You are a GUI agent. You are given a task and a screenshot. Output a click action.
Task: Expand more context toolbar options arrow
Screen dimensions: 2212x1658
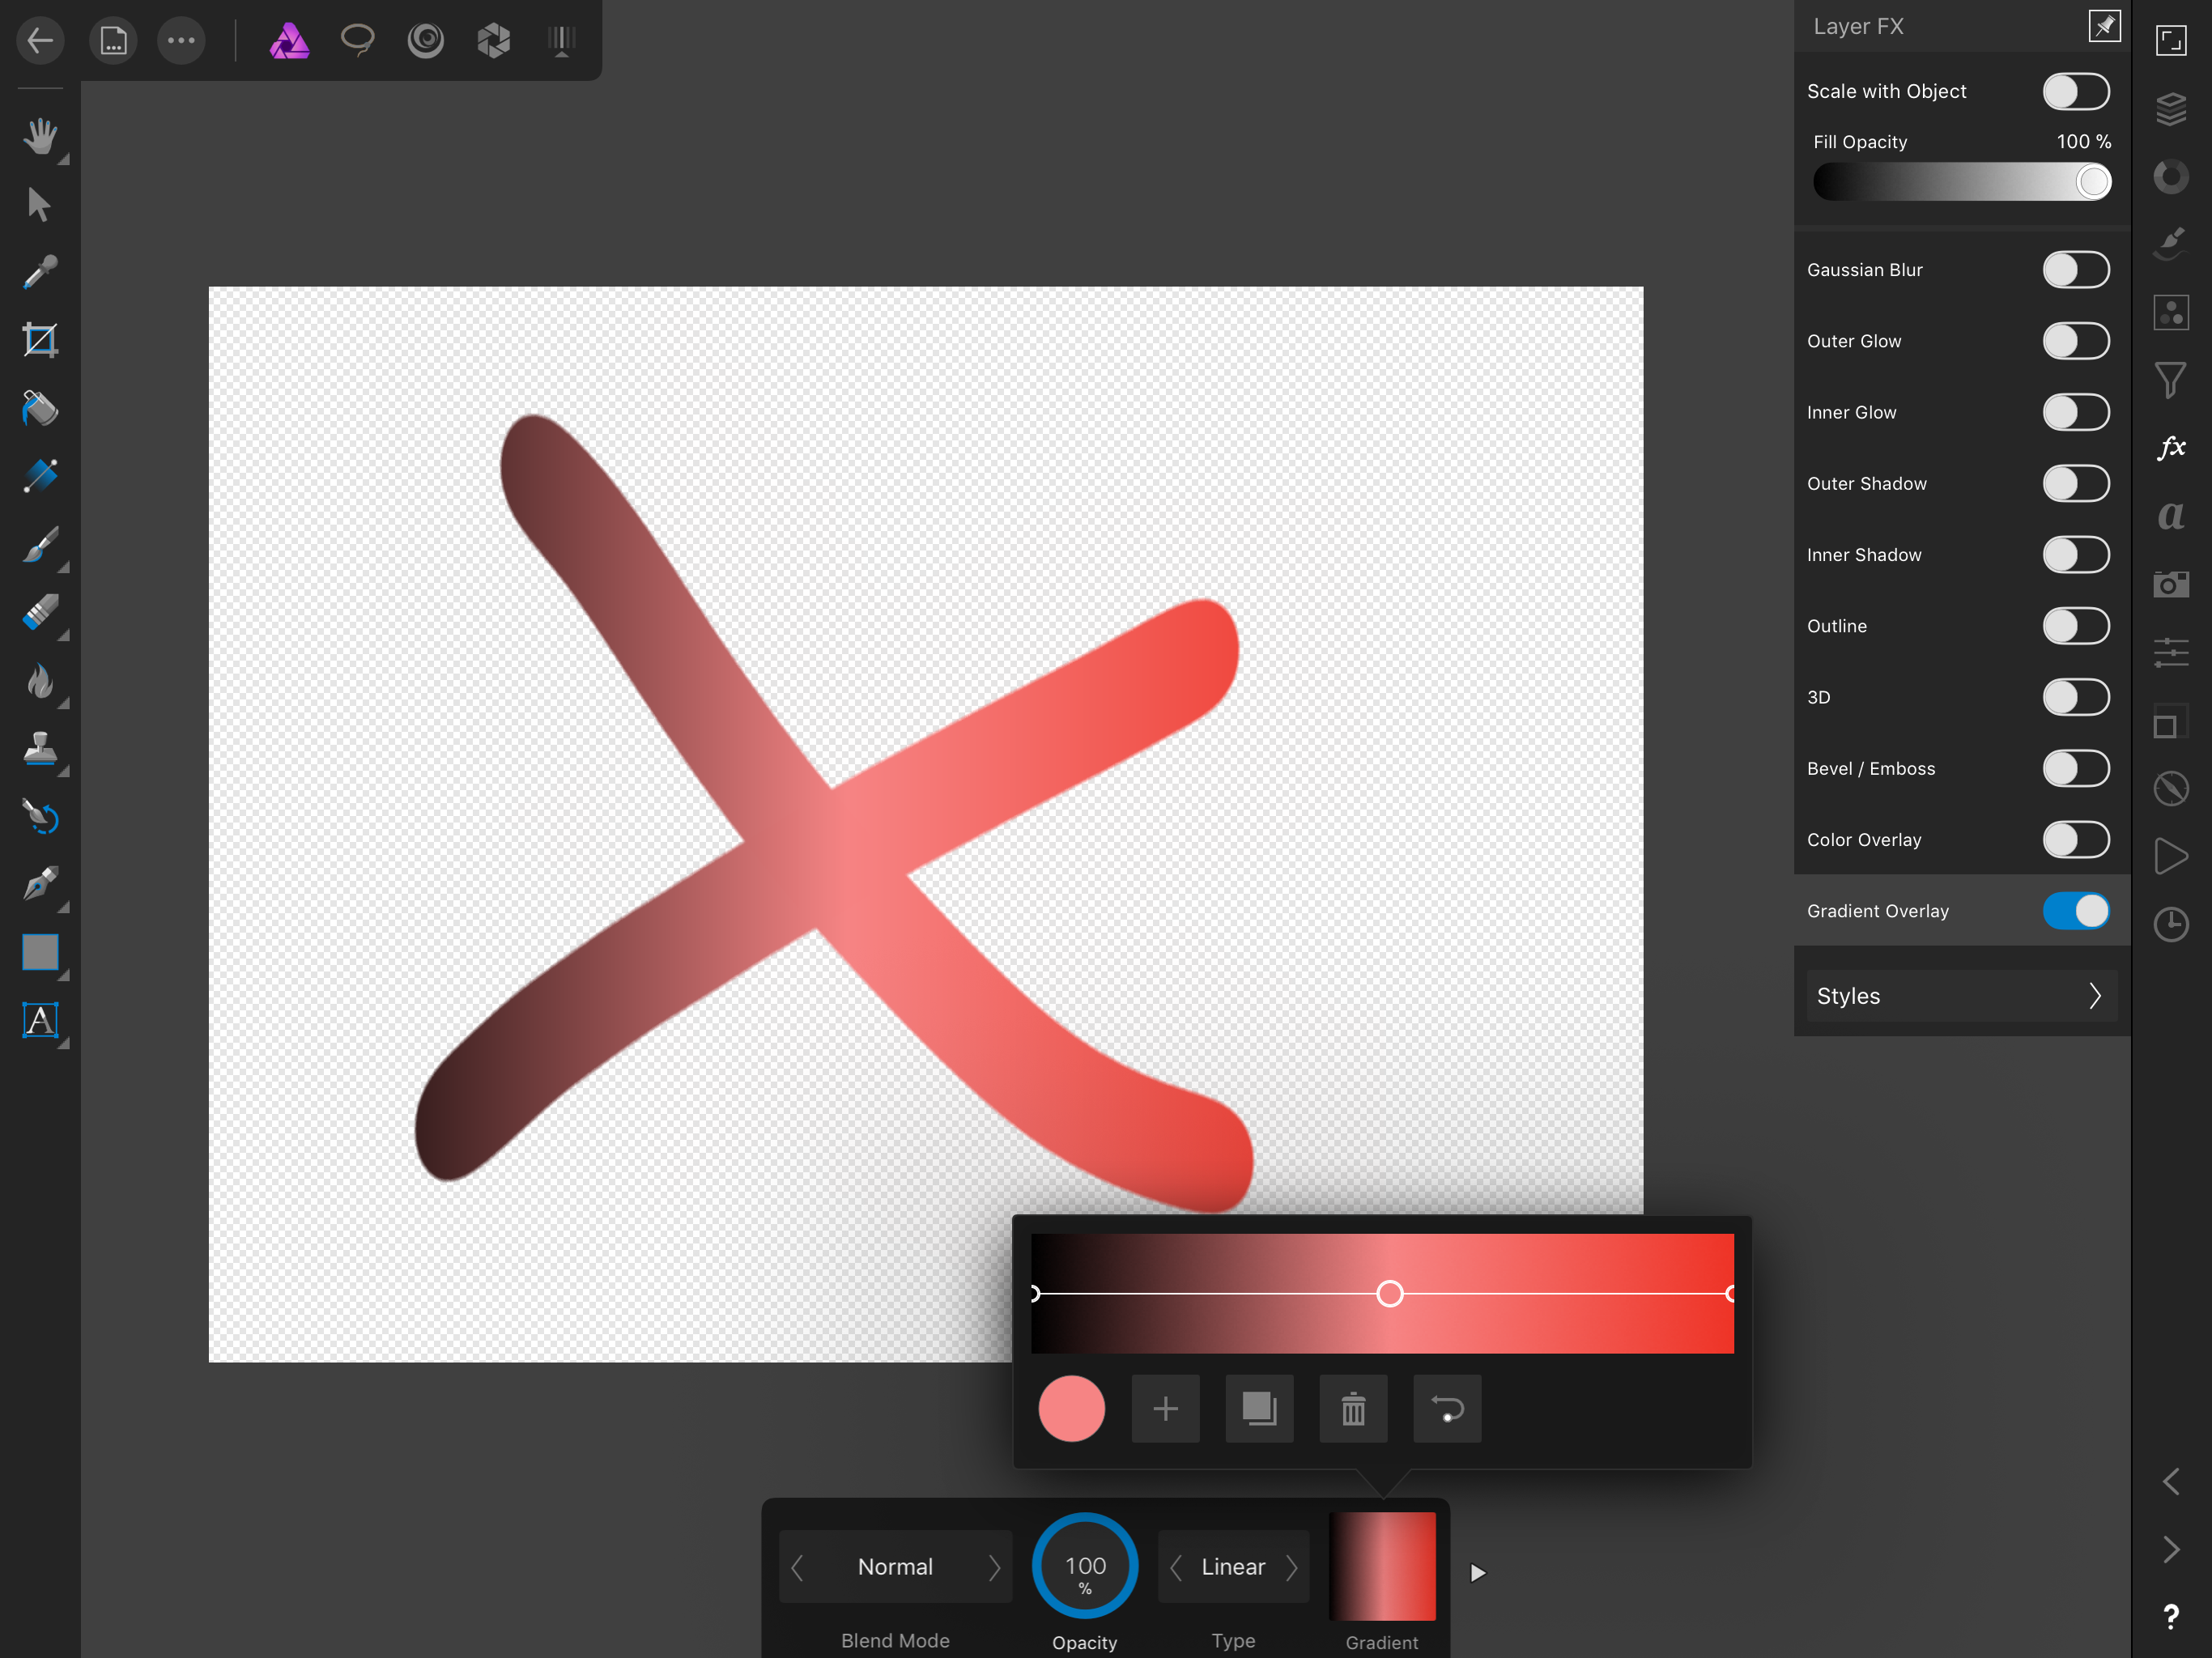(x=1477, y=1573)
